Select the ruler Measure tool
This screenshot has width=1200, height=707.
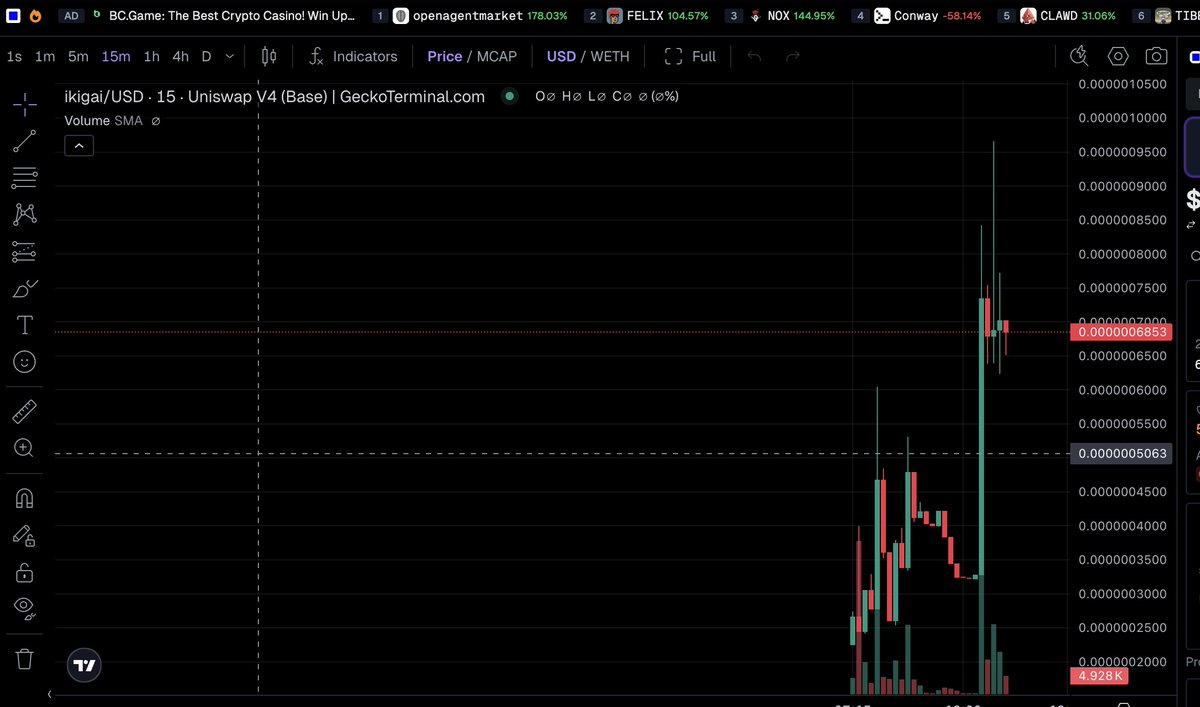tap(25, 411)
